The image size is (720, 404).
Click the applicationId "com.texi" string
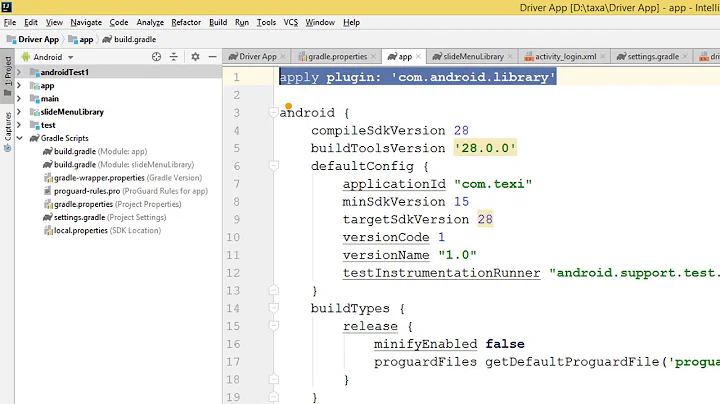coord(493,184)
